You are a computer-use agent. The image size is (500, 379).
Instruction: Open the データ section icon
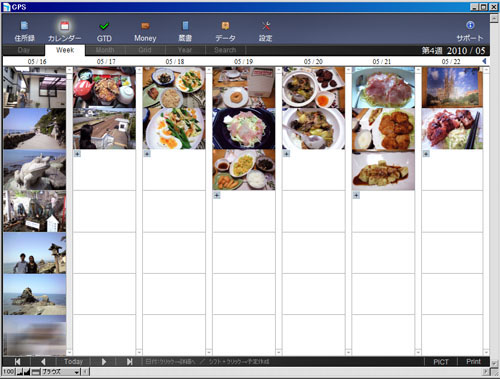tap(225, 26)
